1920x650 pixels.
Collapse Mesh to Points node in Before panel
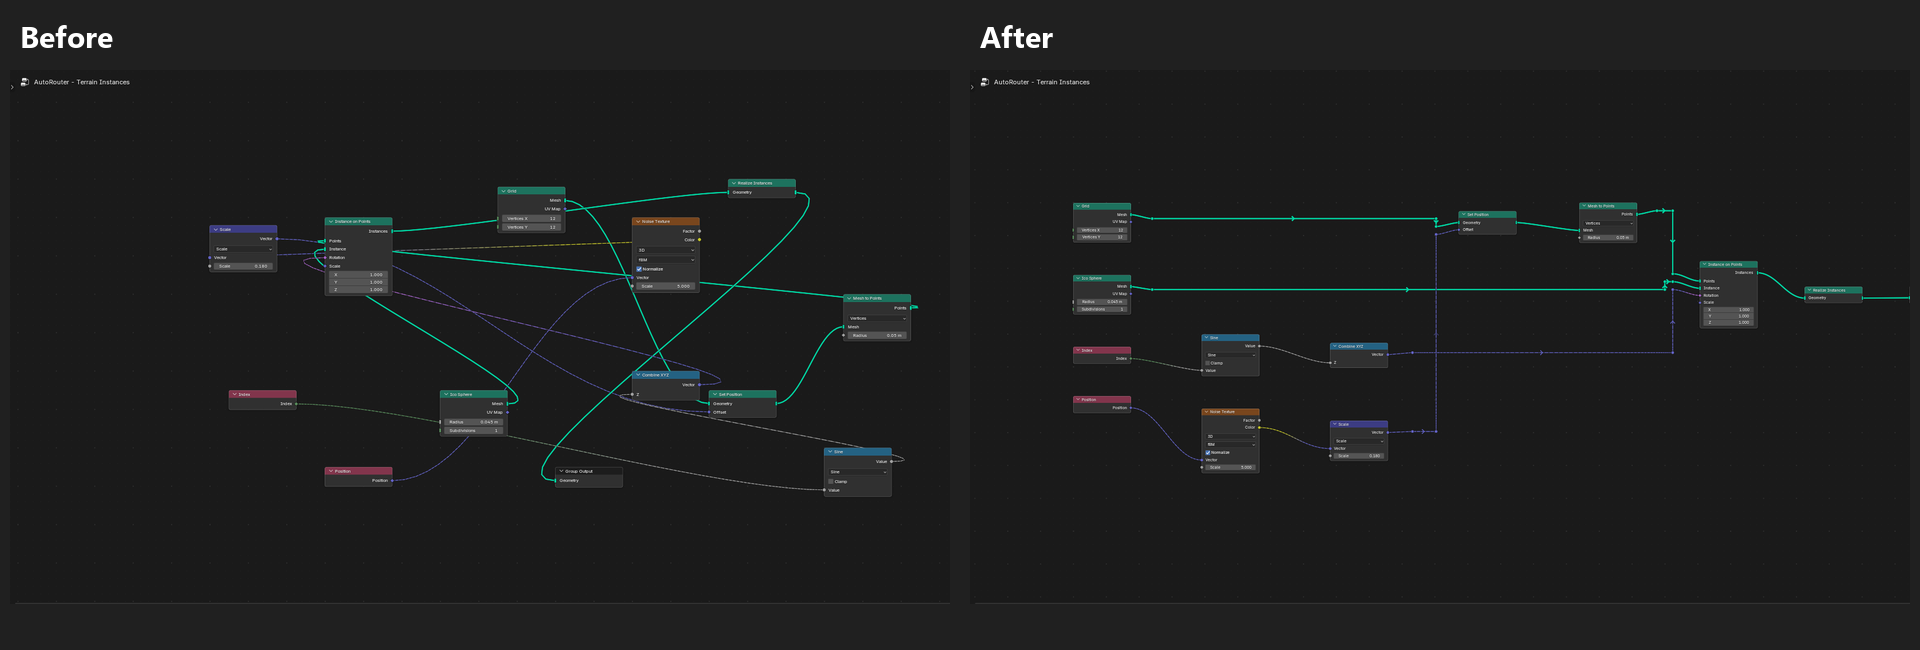pos(848,298)
